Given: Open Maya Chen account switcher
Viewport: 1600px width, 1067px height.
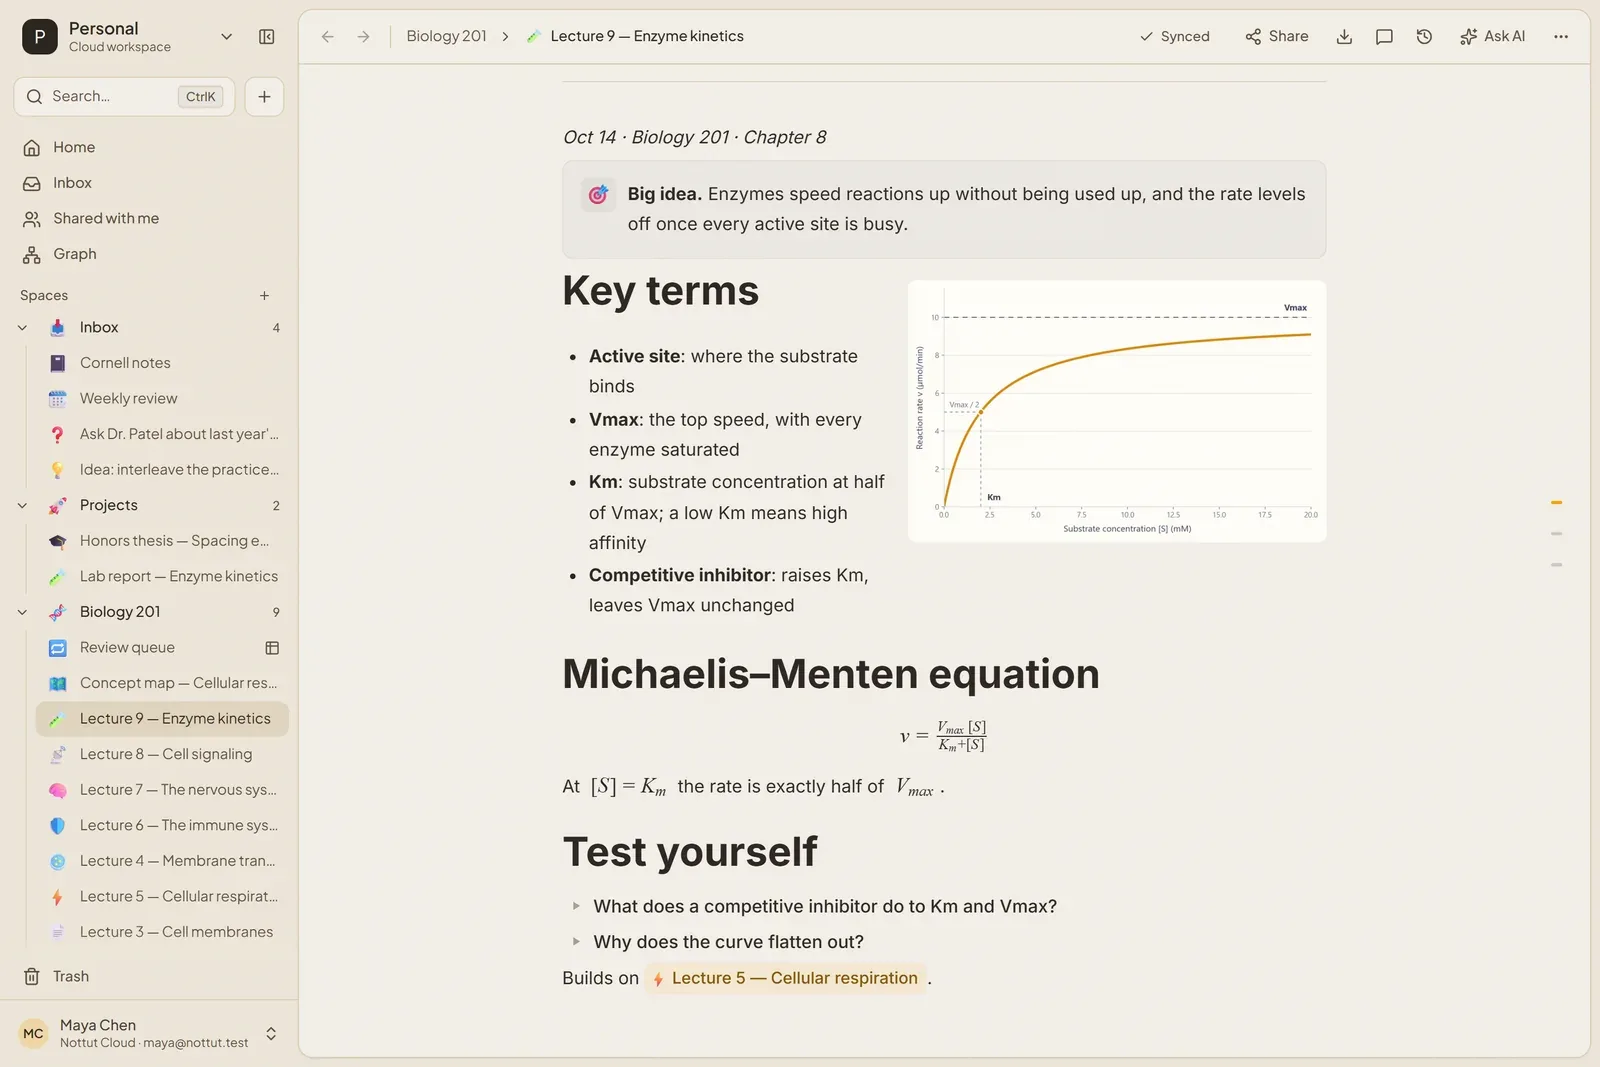Looking at the screenshot, I should [x=149, y=1033].
